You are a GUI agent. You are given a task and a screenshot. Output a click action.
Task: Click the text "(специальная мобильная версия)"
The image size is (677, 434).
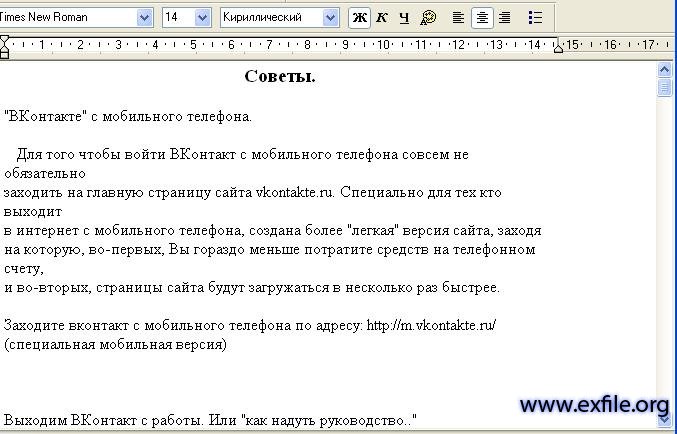pyautogui.click(x=115, y=345)
